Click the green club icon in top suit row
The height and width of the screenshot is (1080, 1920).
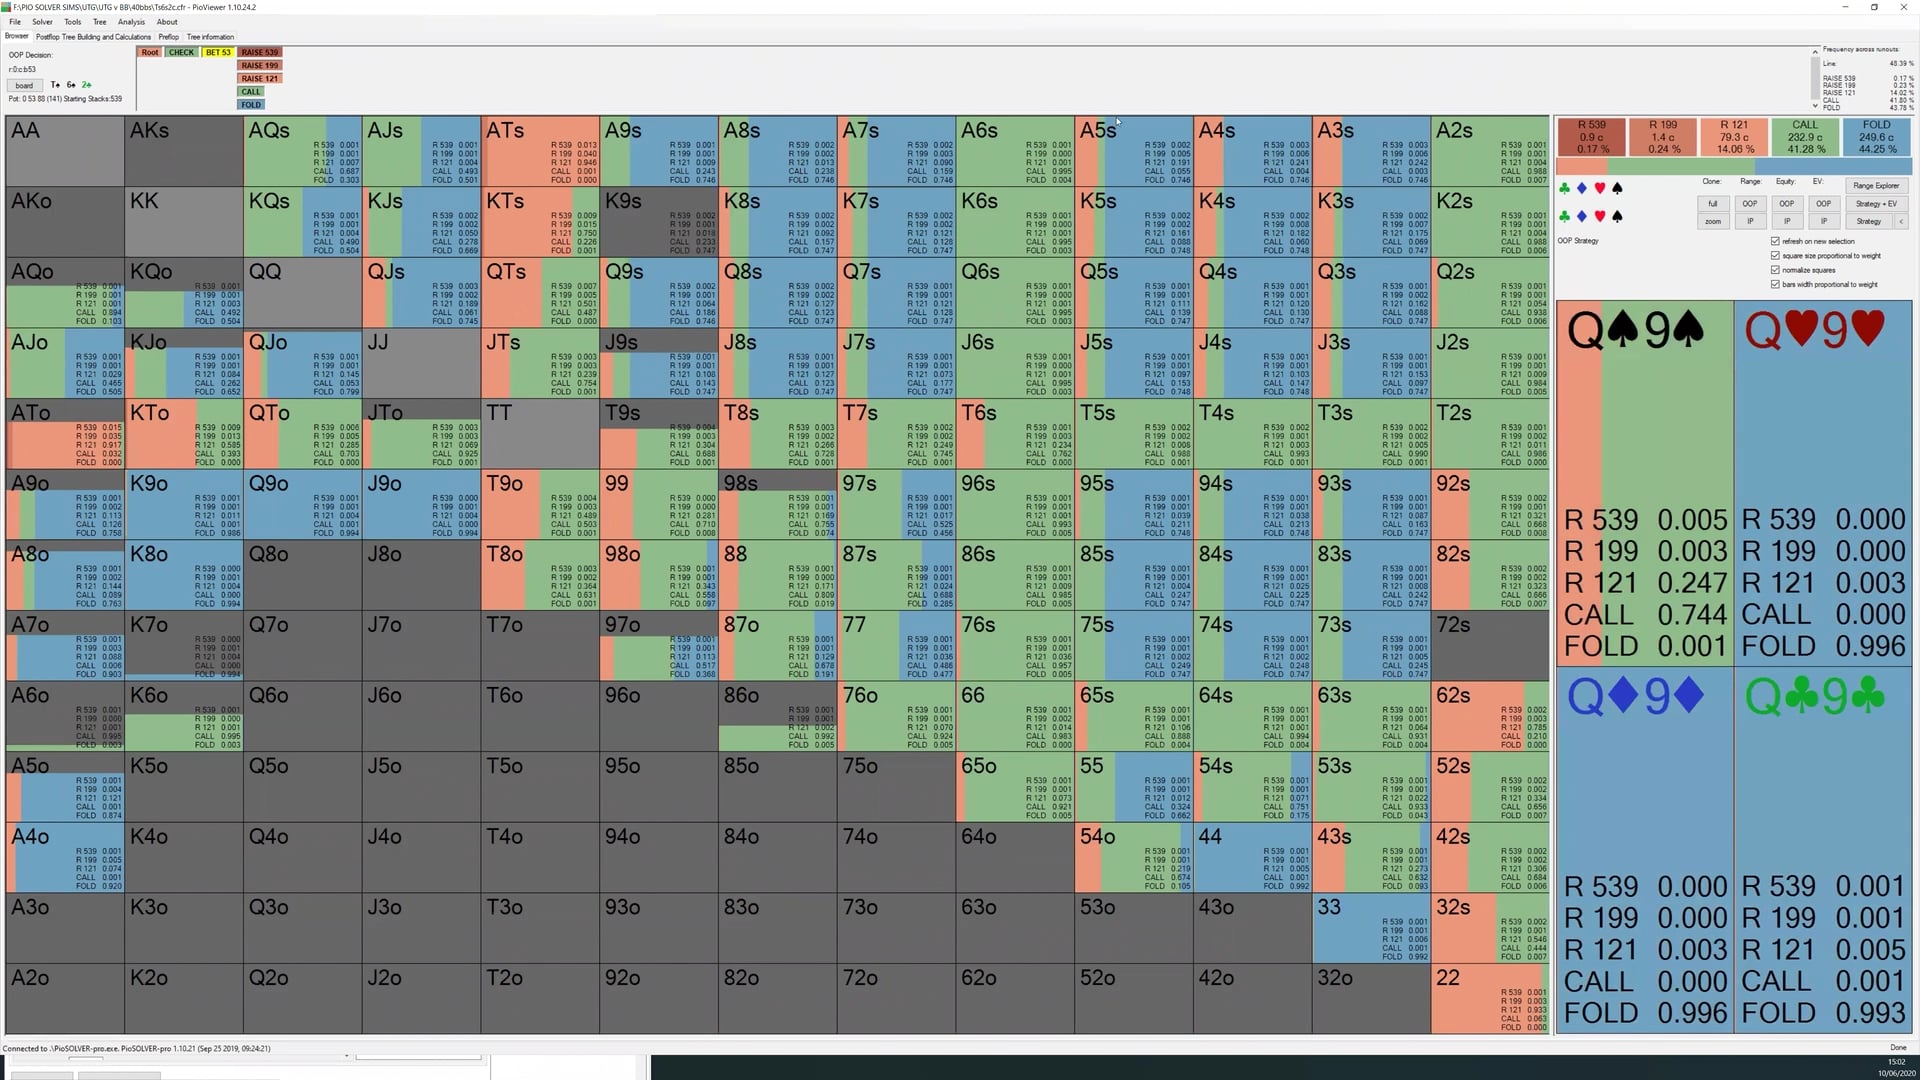(x=1564, y=188)
